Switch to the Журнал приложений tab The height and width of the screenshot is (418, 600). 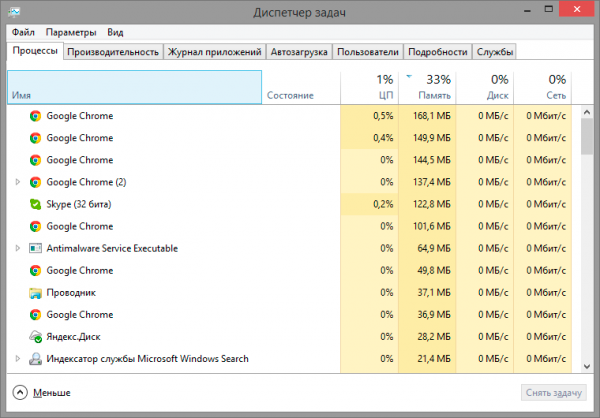(214, 52)
